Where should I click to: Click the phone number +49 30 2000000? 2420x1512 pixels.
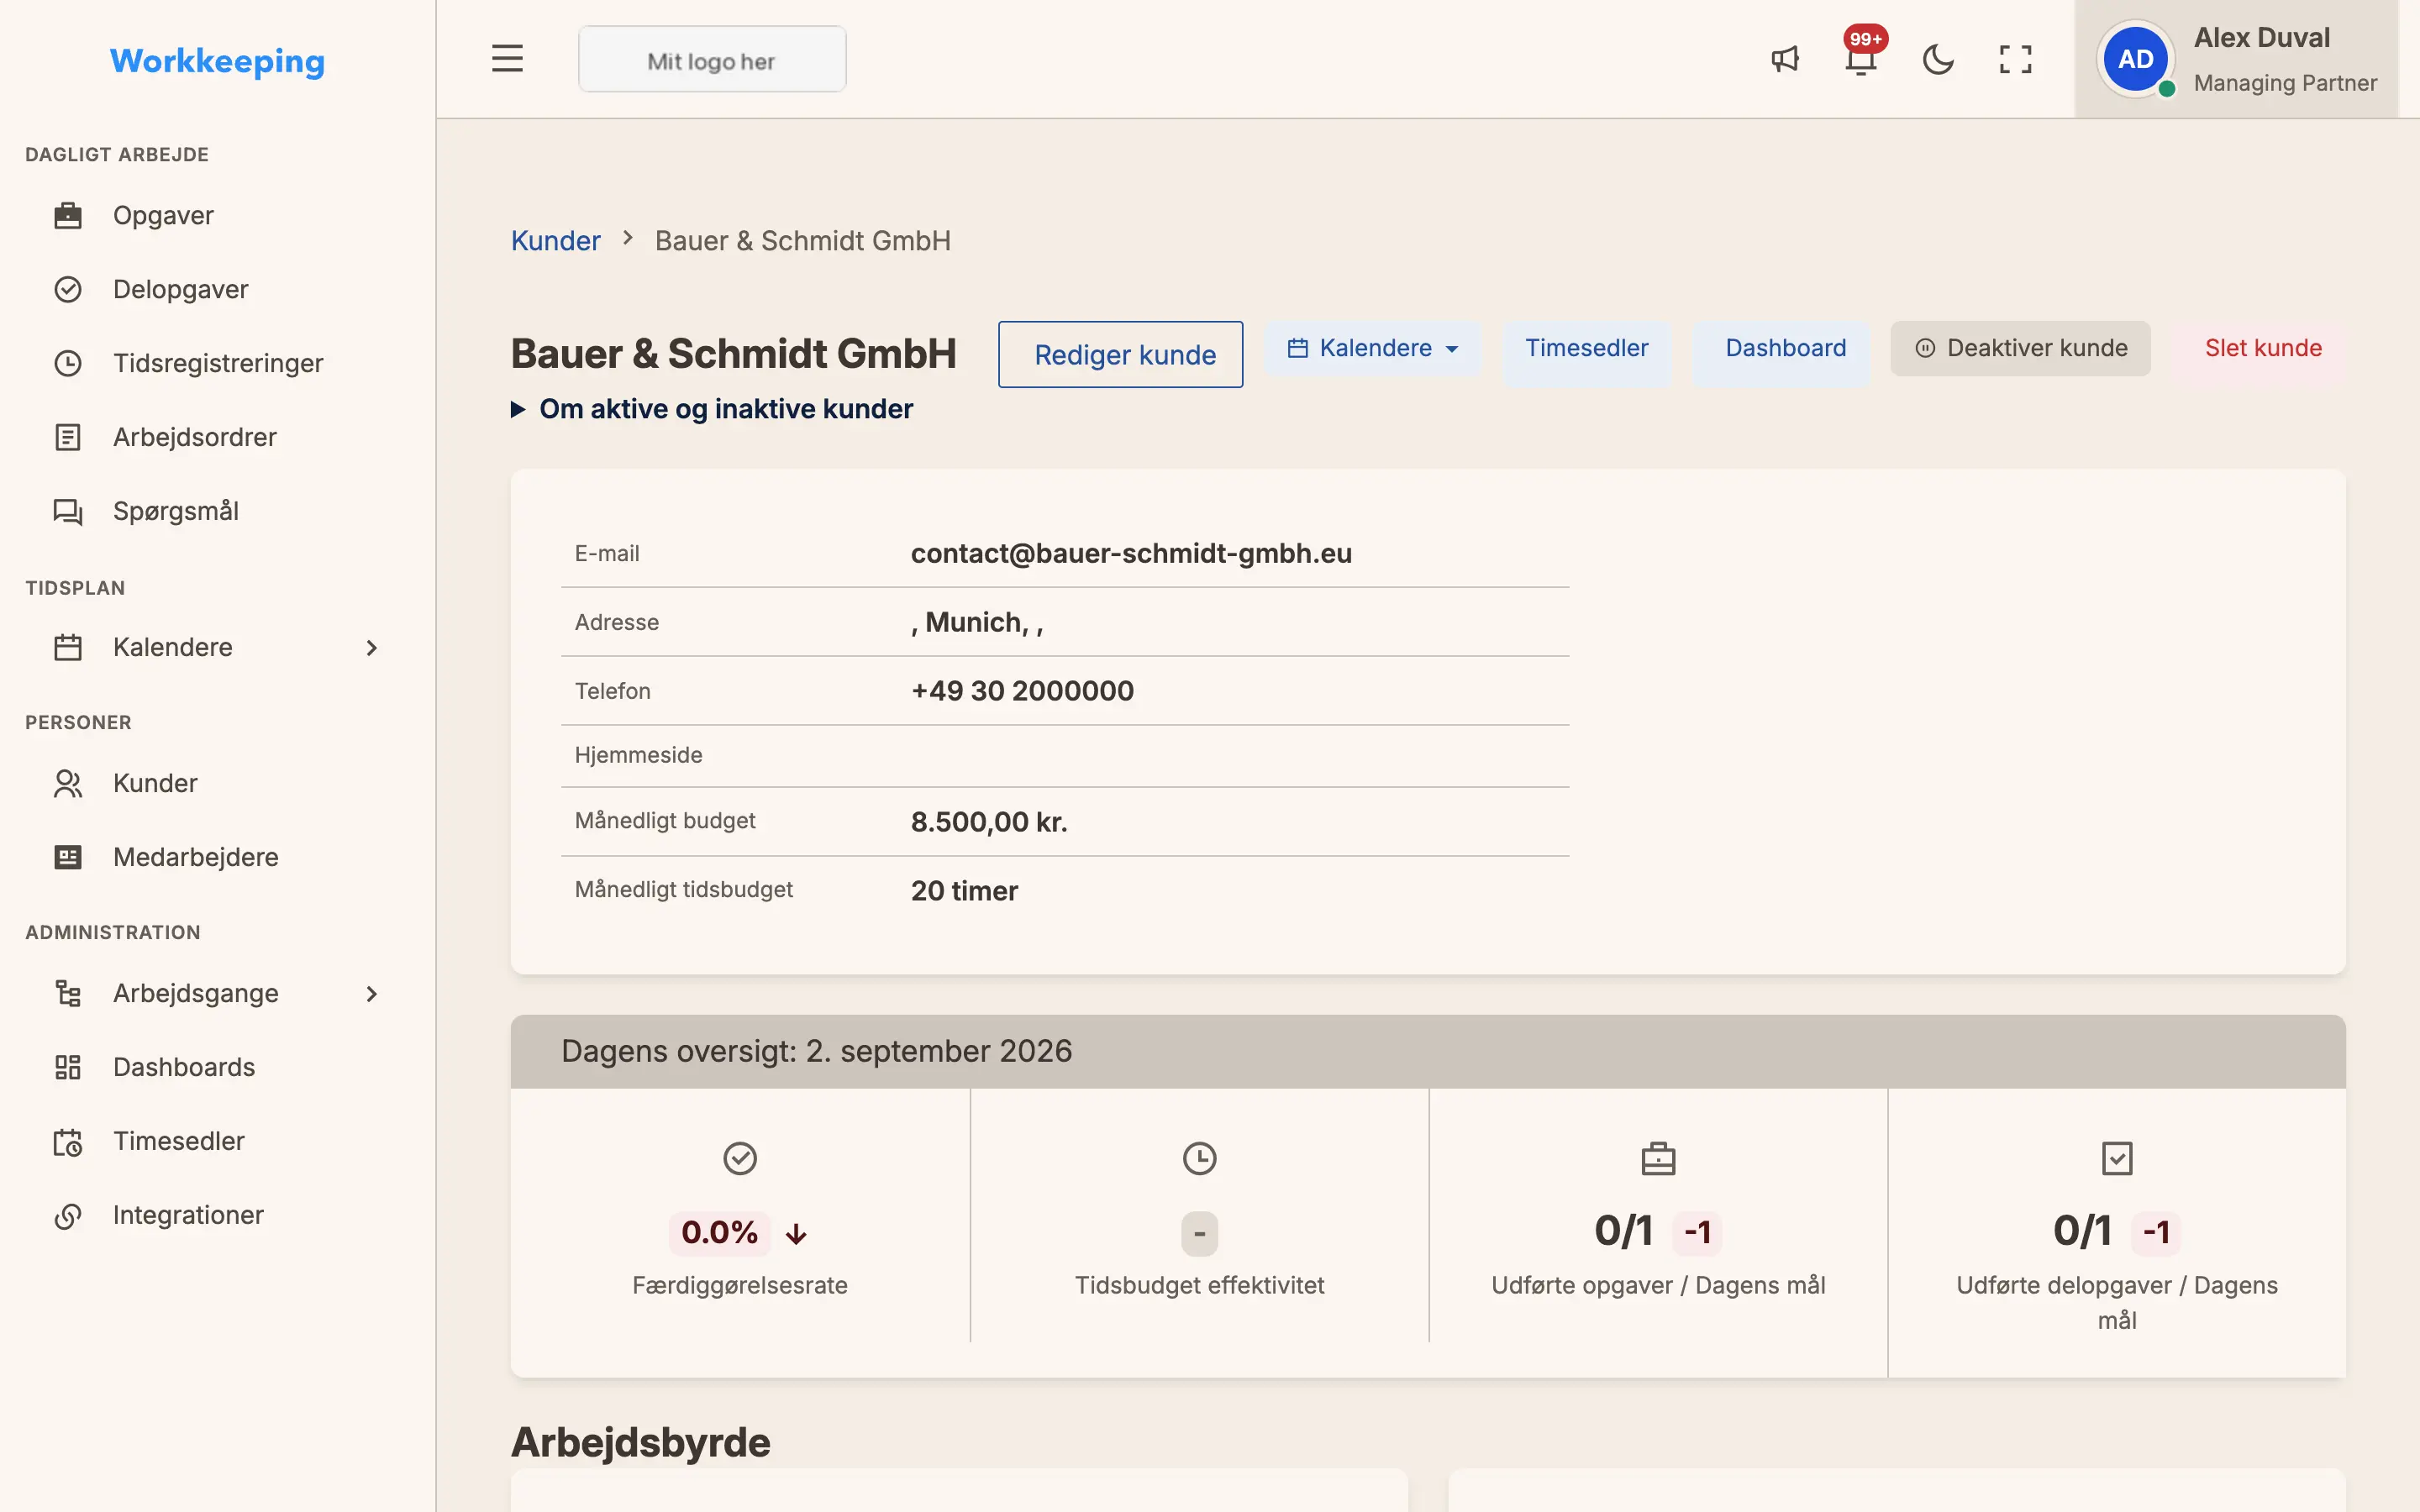pyautogui.click(x=1022, y=691)
